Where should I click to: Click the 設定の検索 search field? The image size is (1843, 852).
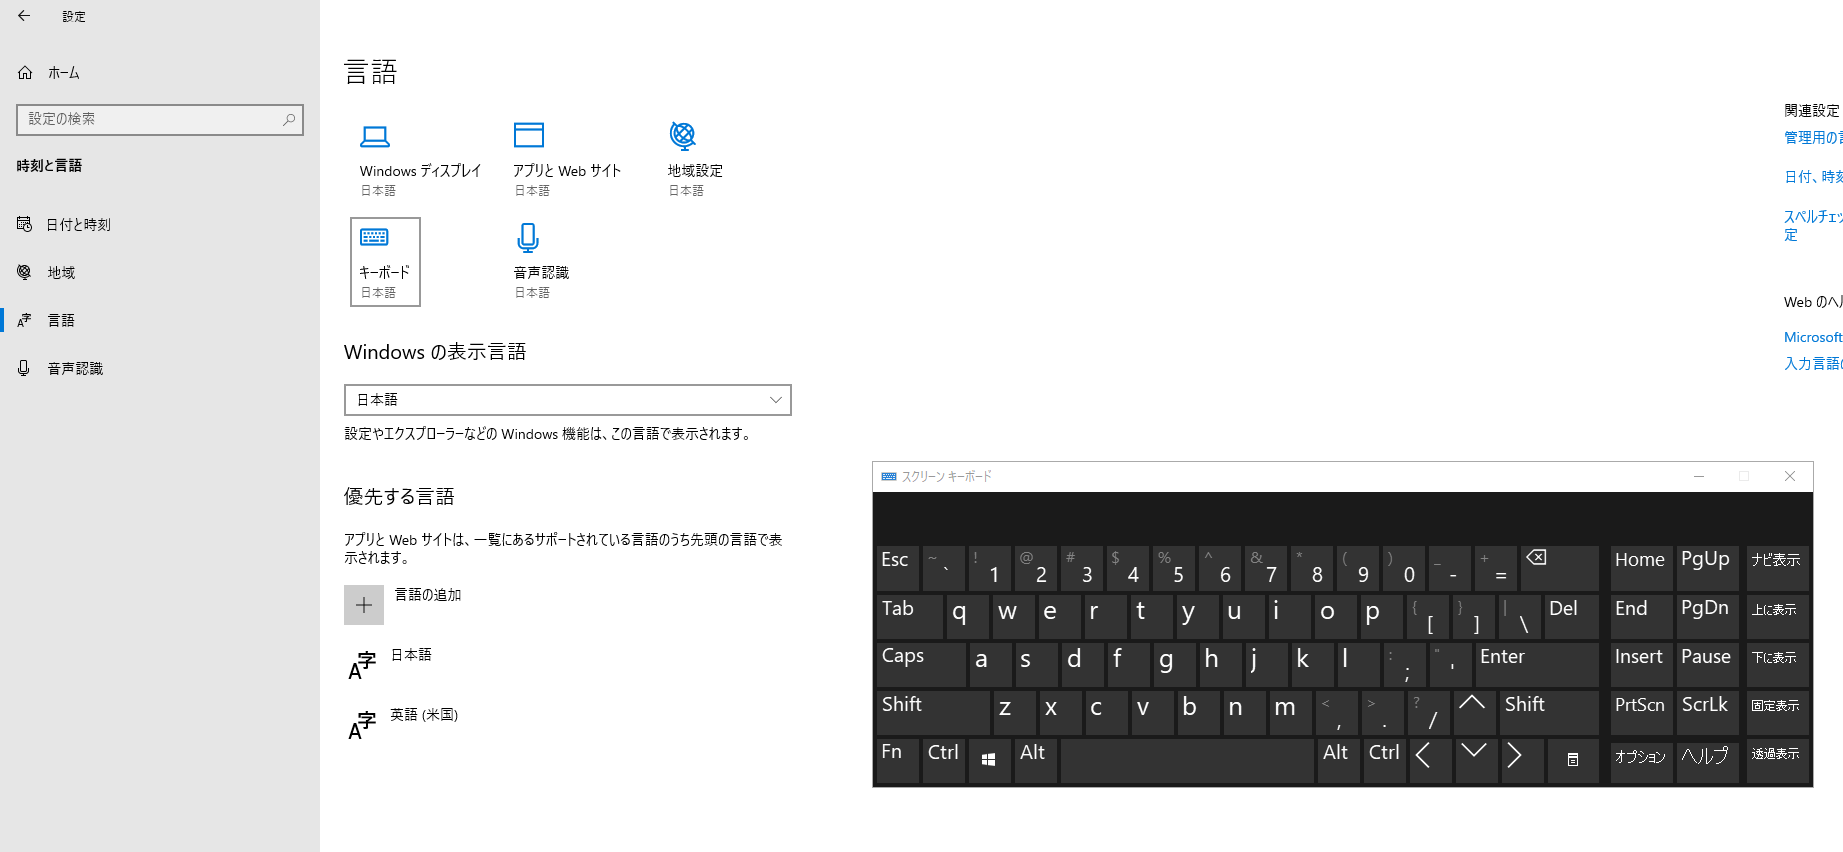click(x=160, y=119)
